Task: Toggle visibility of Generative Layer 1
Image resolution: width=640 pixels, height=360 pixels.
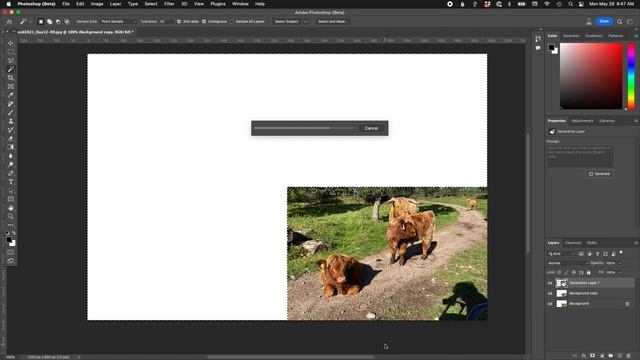Action: (x=550, y=283)
